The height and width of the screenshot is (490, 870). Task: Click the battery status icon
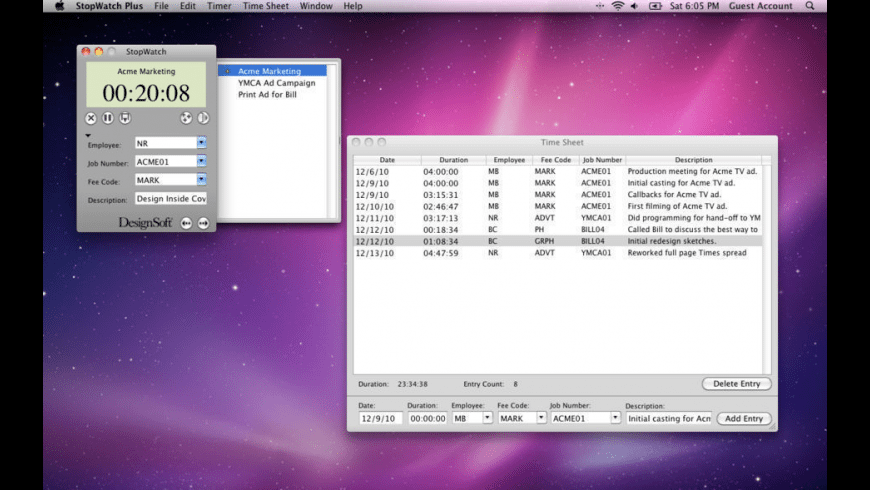click(x=655, y=6)
